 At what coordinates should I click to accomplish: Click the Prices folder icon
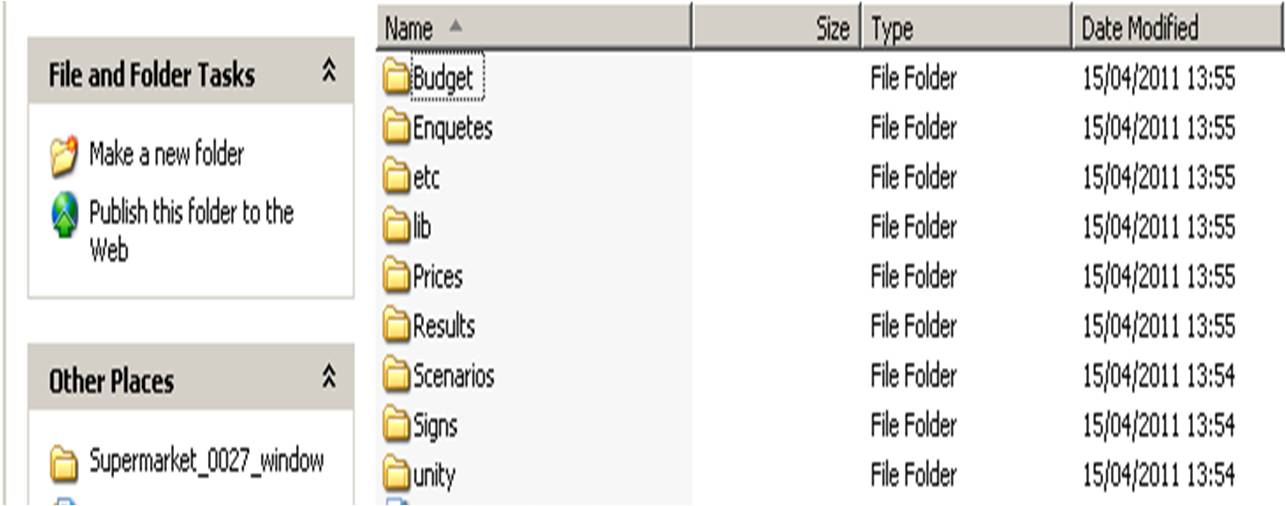(x=397, y=276)
